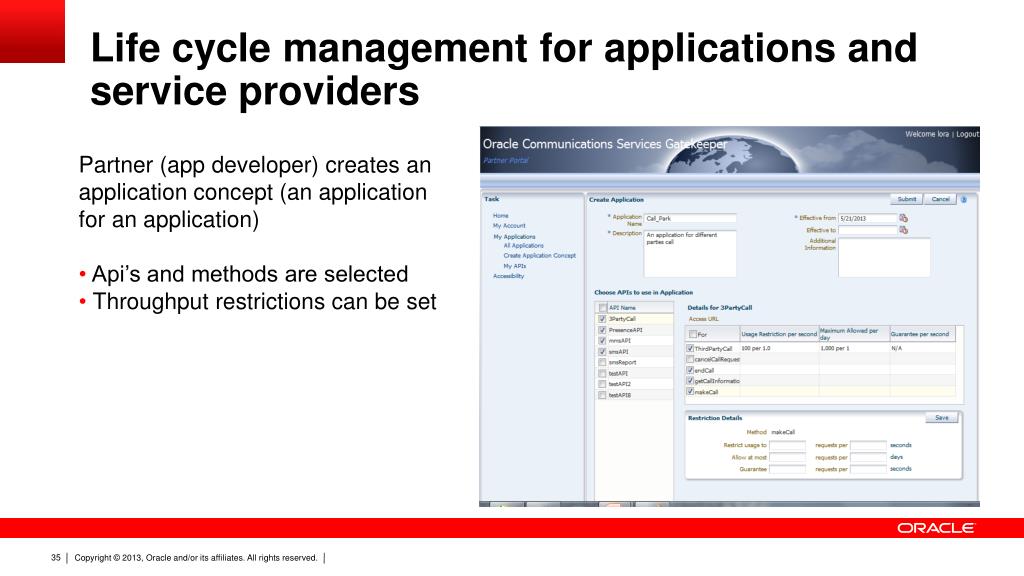Go to Home in the Task menu
The width and height of the screenshot is (1024, 576).
point(500,216)
